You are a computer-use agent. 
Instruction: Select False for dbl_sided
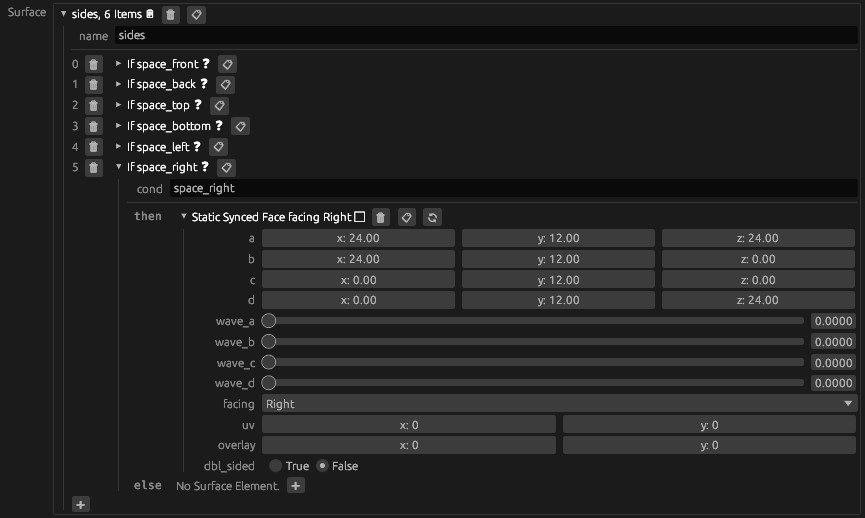pyautogui.click(x=322, y=466)
